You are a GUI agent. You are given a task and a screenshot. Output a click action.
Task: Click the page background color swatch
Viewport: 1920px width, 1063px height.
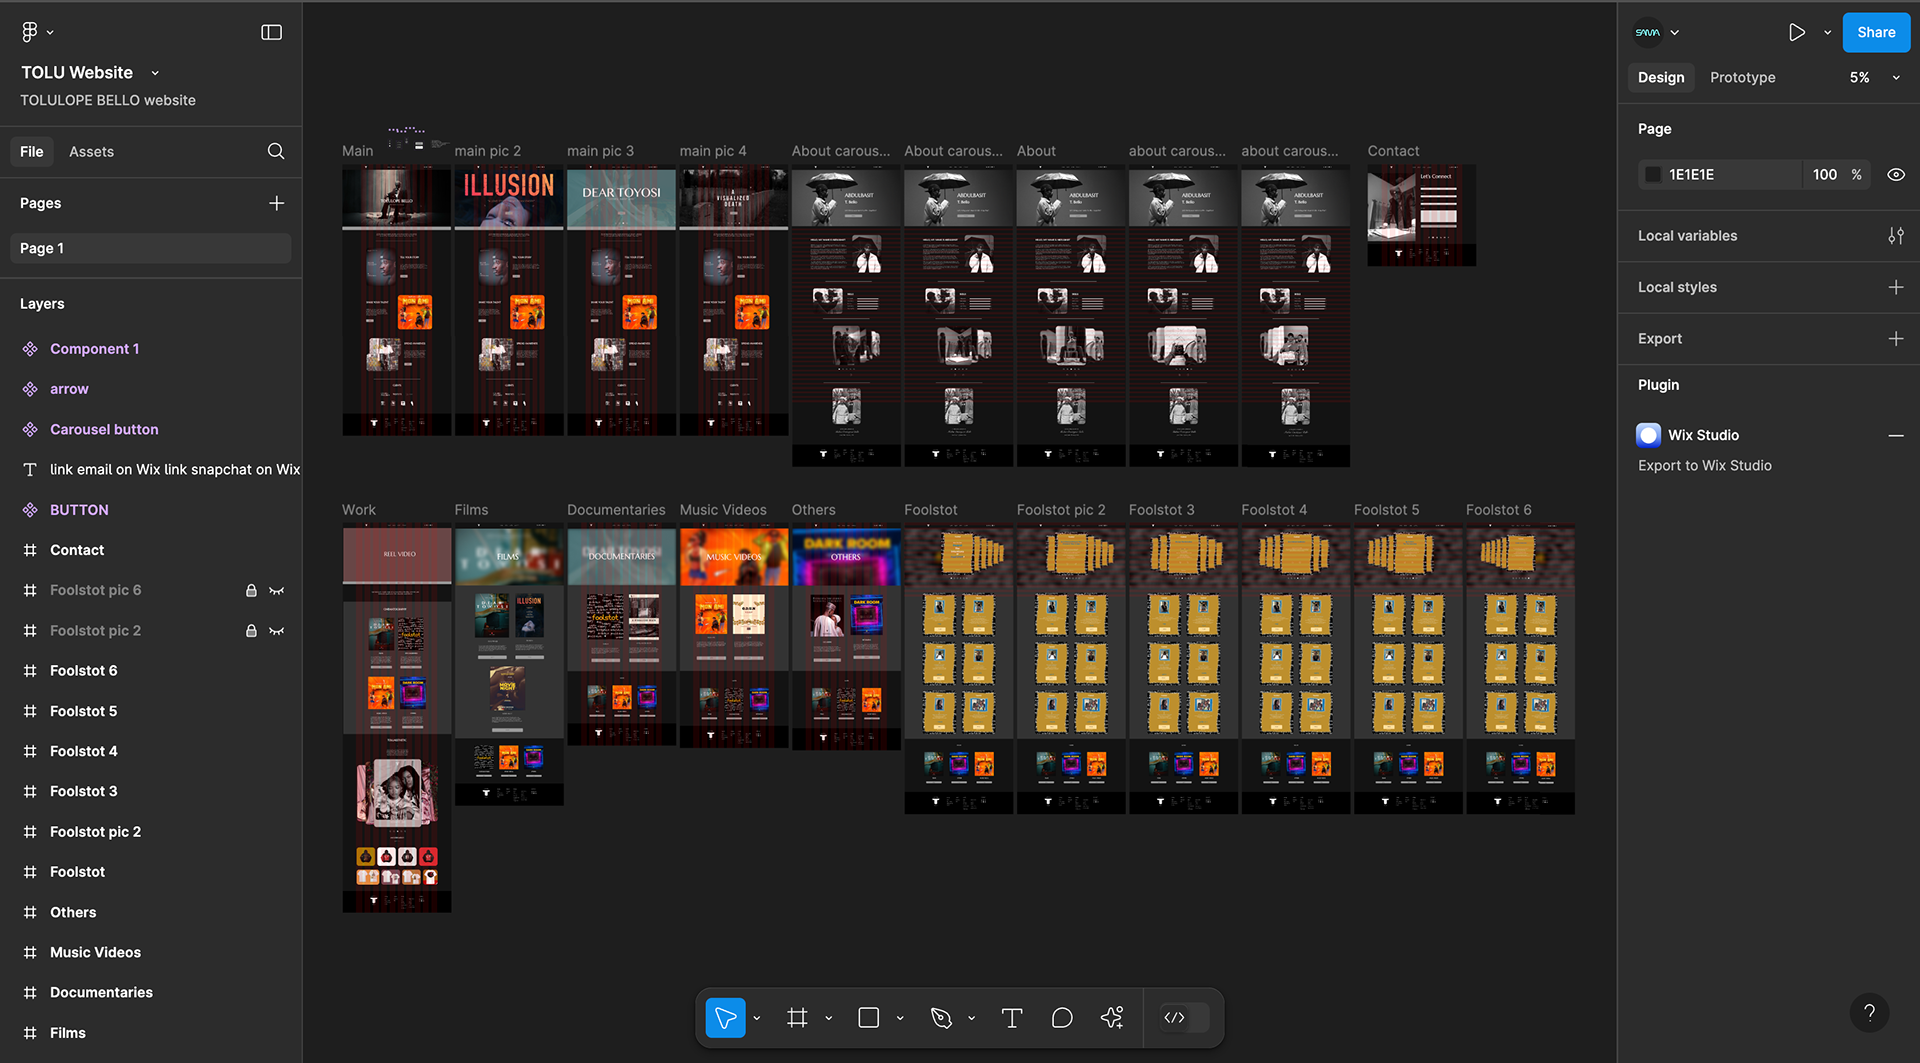pos(1653,174)
